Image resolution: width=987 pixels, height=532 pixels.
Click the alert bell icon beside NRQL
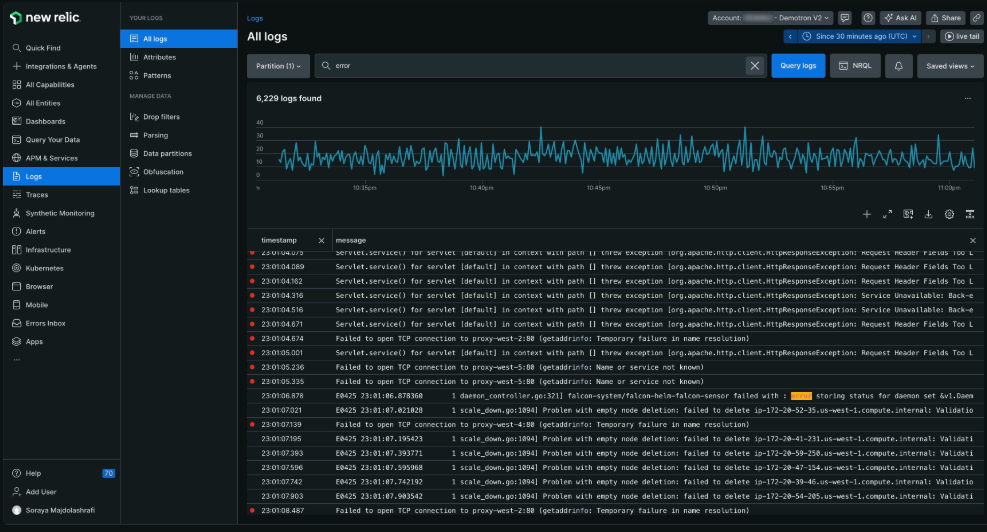898,66
